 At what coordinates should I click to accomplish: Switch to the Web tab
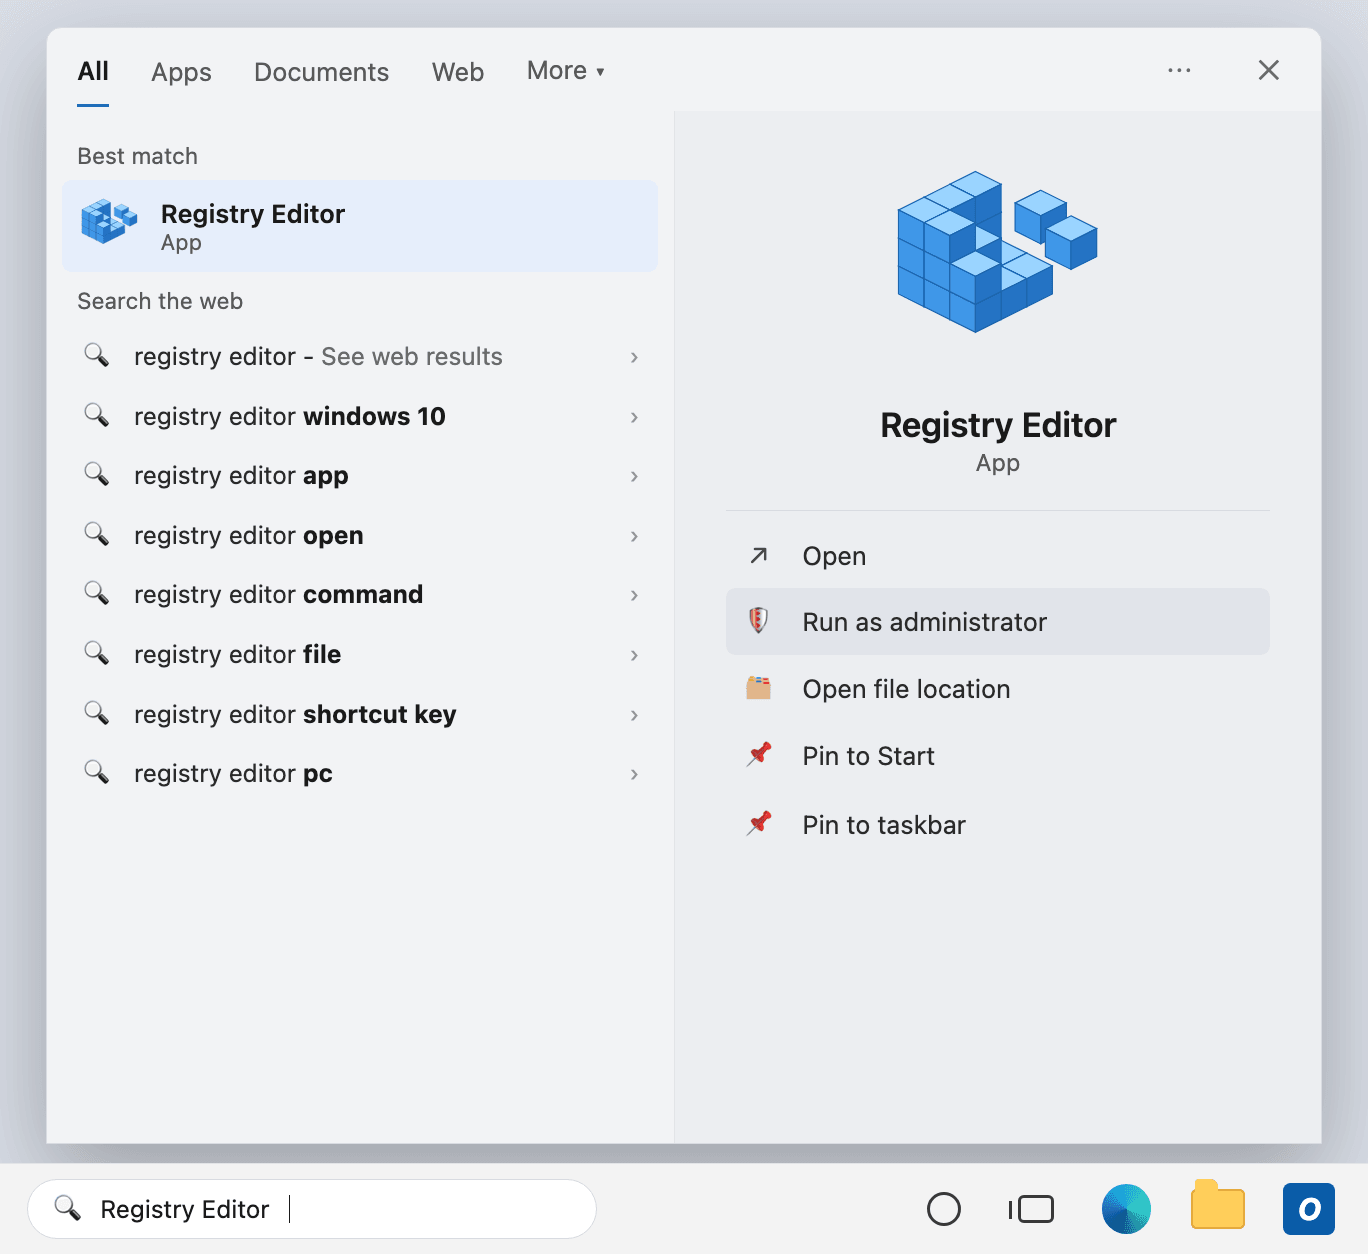coord(458,72)
